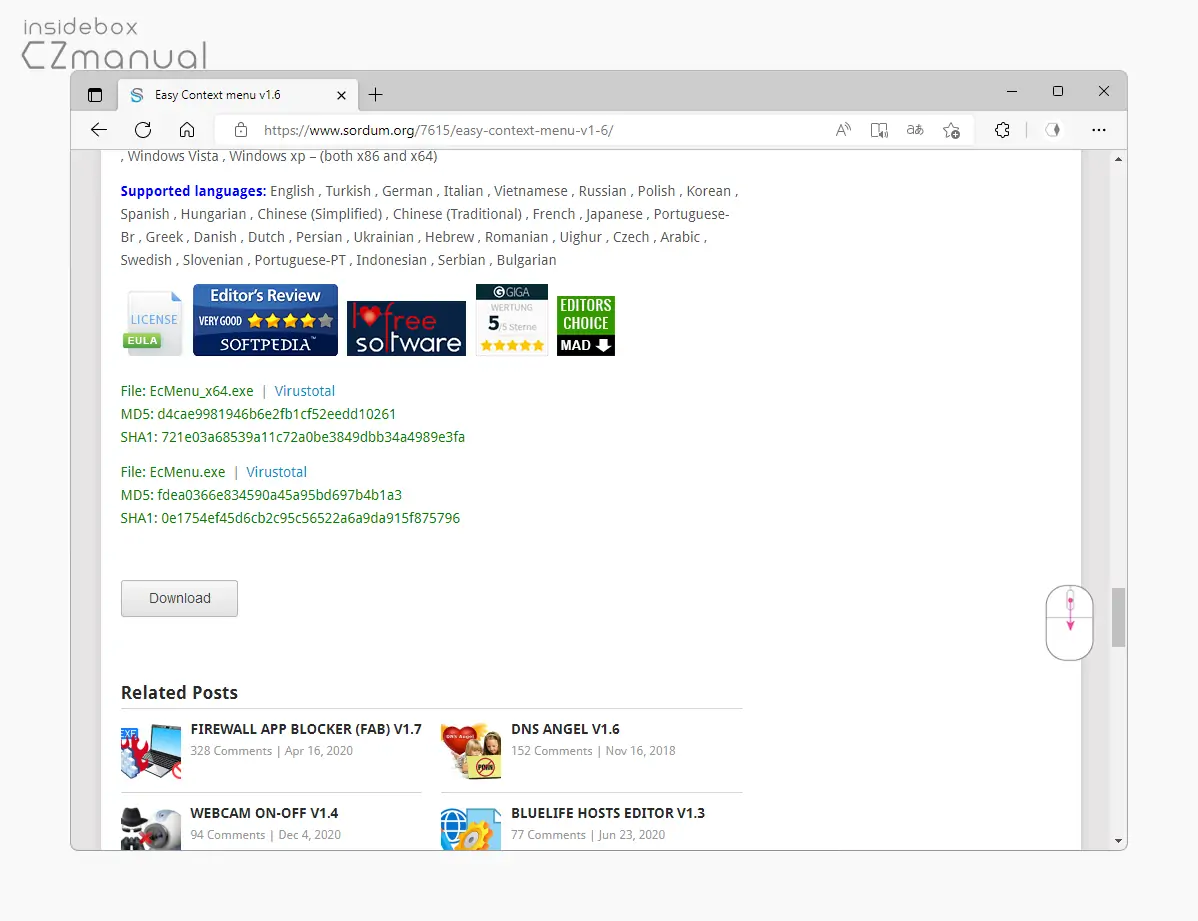Open the Softpedia Editor's Review badge
Viewport: 1198px width, 921px height.
pos(265,319)
